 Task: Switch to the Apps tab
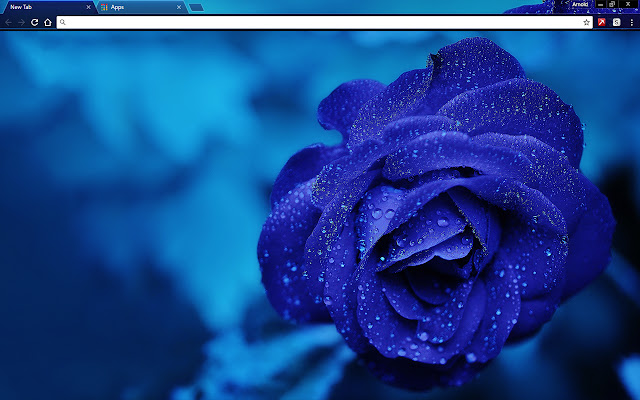pyautogui.click(x=142, y=7)
